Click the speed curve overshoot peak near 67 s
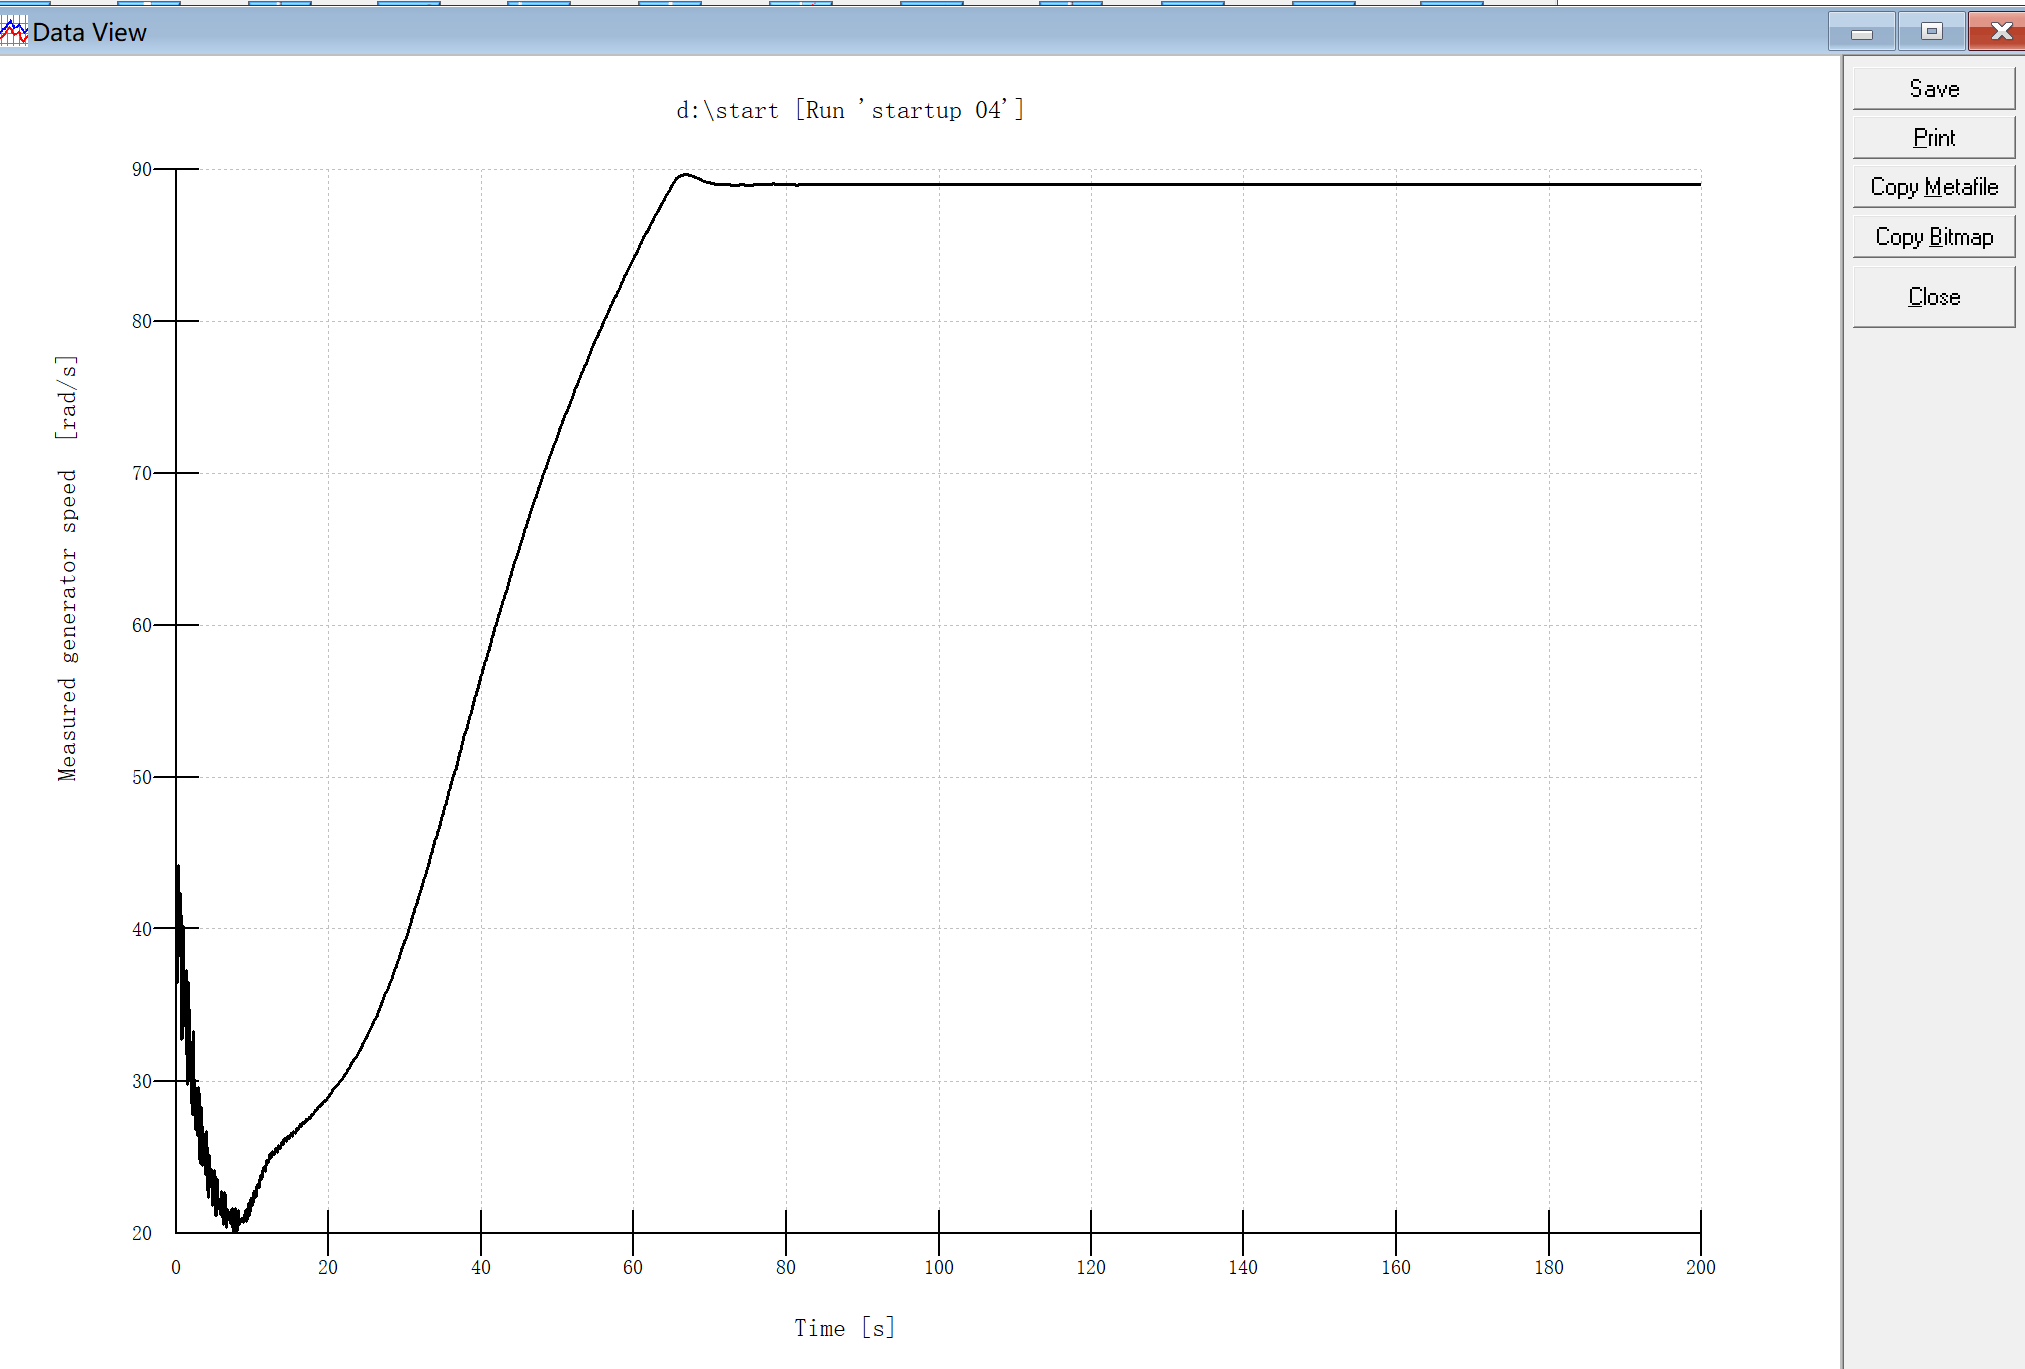This screenshot has height=1369, width=2025. [x=685, y=175]
